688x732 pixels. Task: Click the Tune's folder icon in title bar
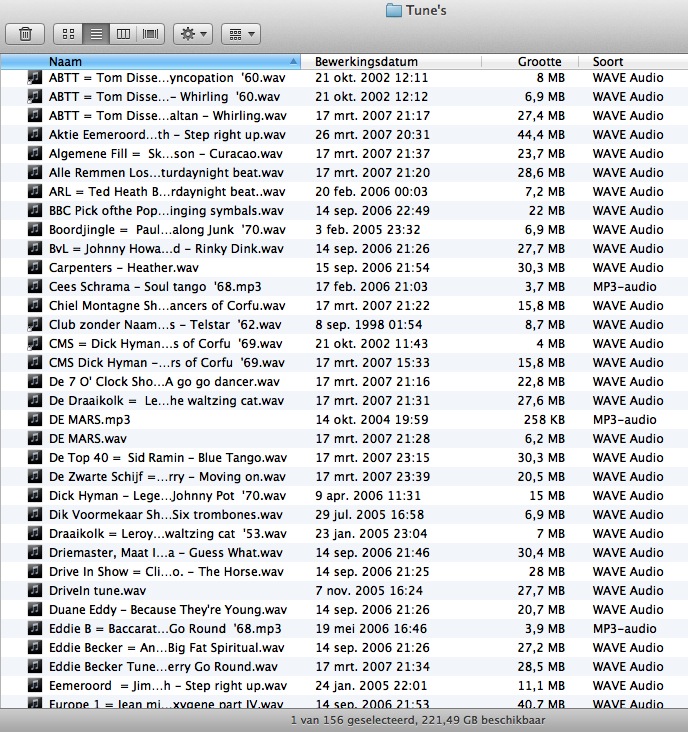coord(393,10)
